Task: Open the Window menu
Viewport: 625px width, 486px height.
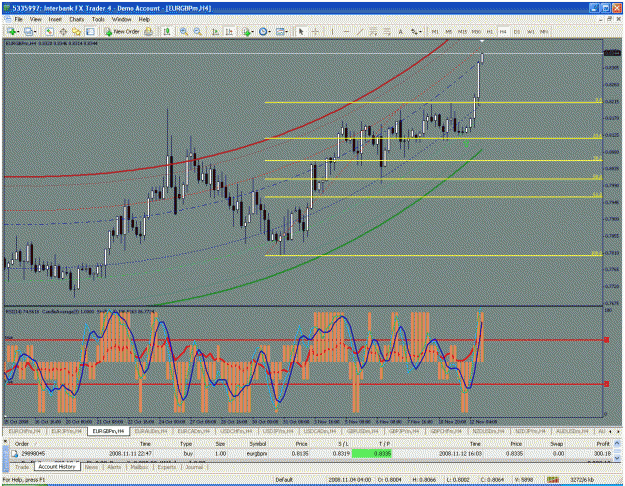Action: click(121, 19)
